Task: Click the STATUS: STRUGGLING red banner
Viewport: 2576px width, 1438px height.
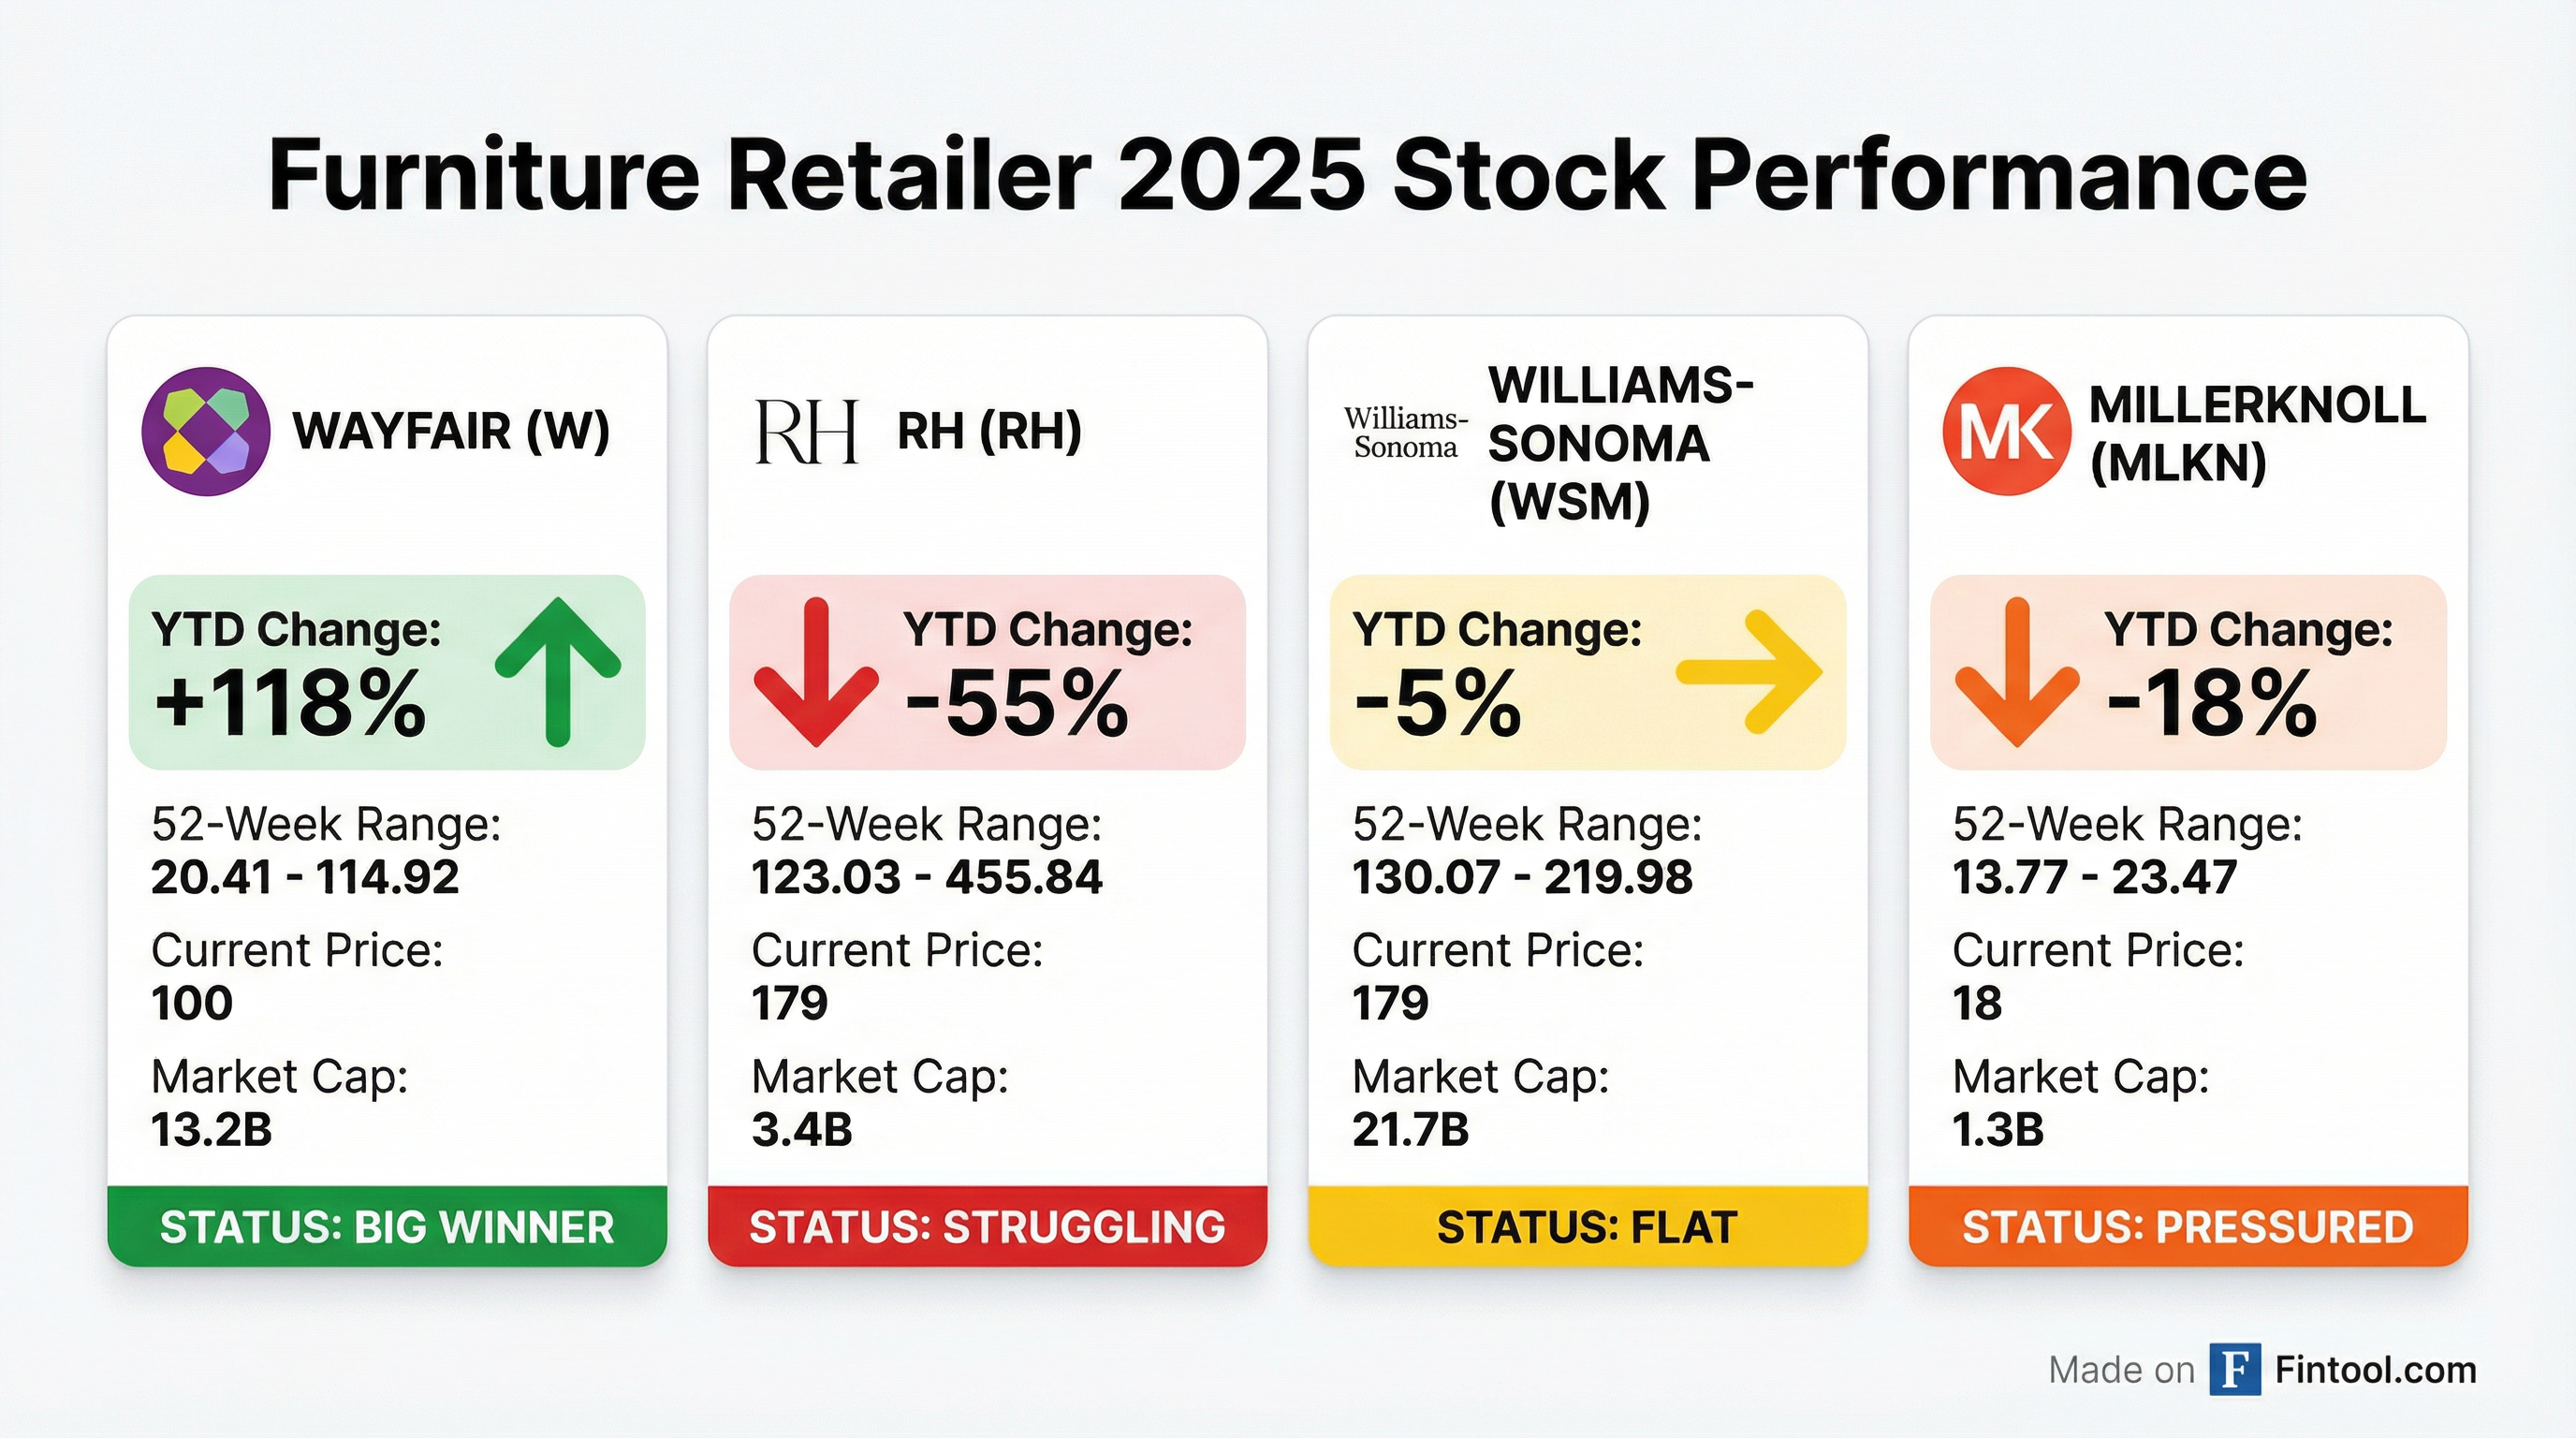Action: (x=987, y=1227)
